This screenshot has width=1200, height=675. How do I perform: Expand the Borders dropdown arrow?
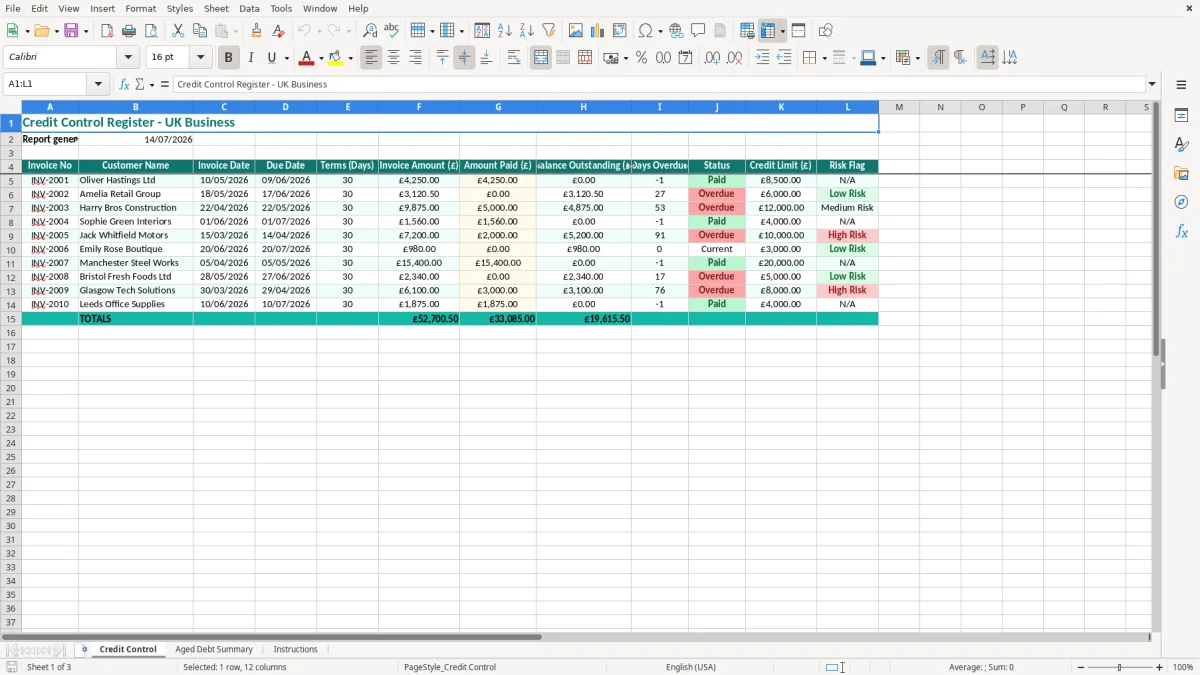824,58
